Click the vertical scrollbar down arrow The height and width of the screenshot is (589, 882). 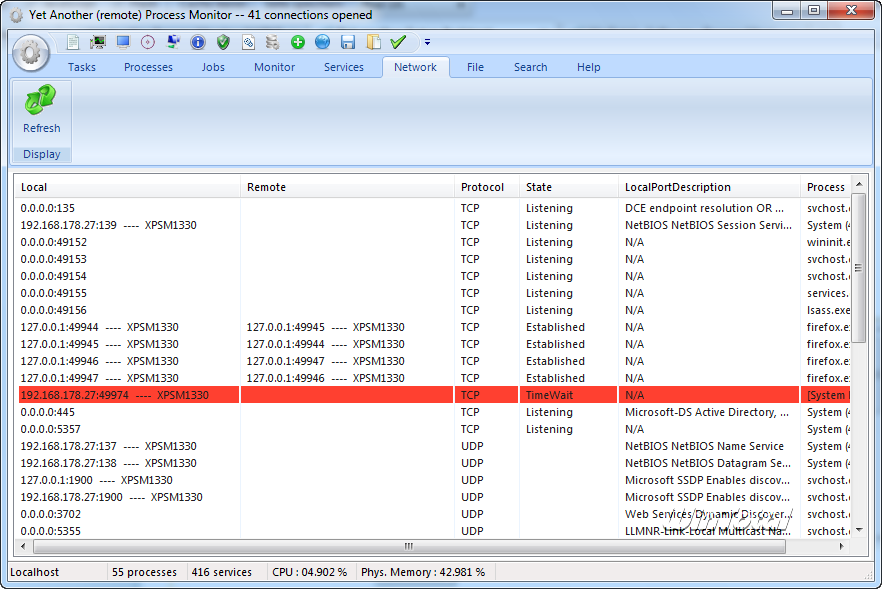click(x=859, y=530)
